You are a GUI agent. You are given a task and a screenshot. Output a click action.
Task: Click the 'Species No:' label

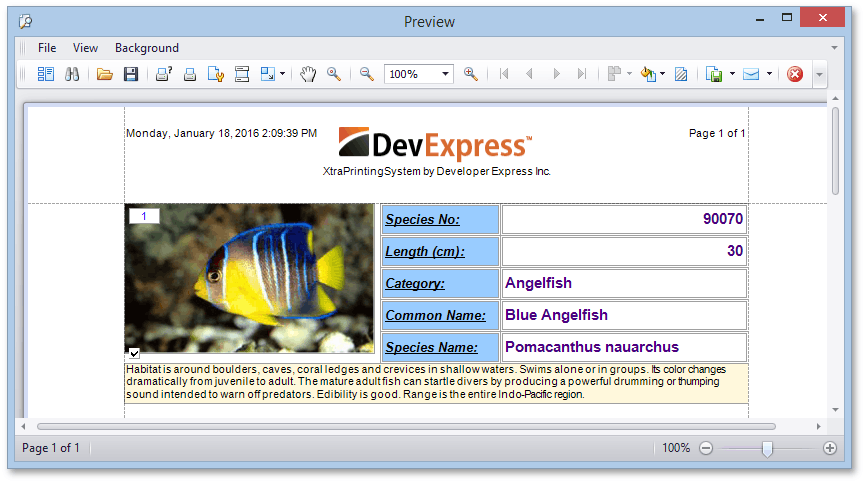tap(423, 219)
